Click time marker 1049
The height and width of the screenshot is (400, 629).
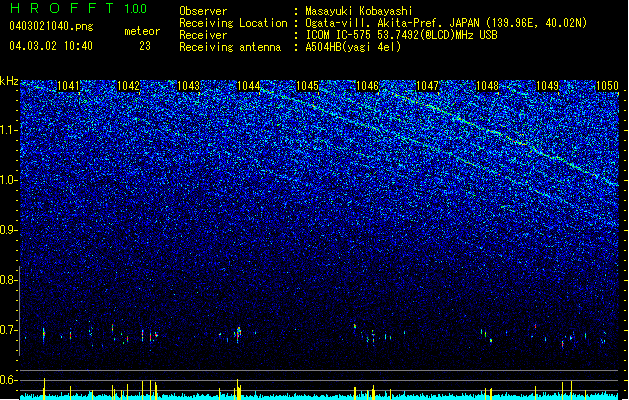pyautogui.click(x=547, y=86)
